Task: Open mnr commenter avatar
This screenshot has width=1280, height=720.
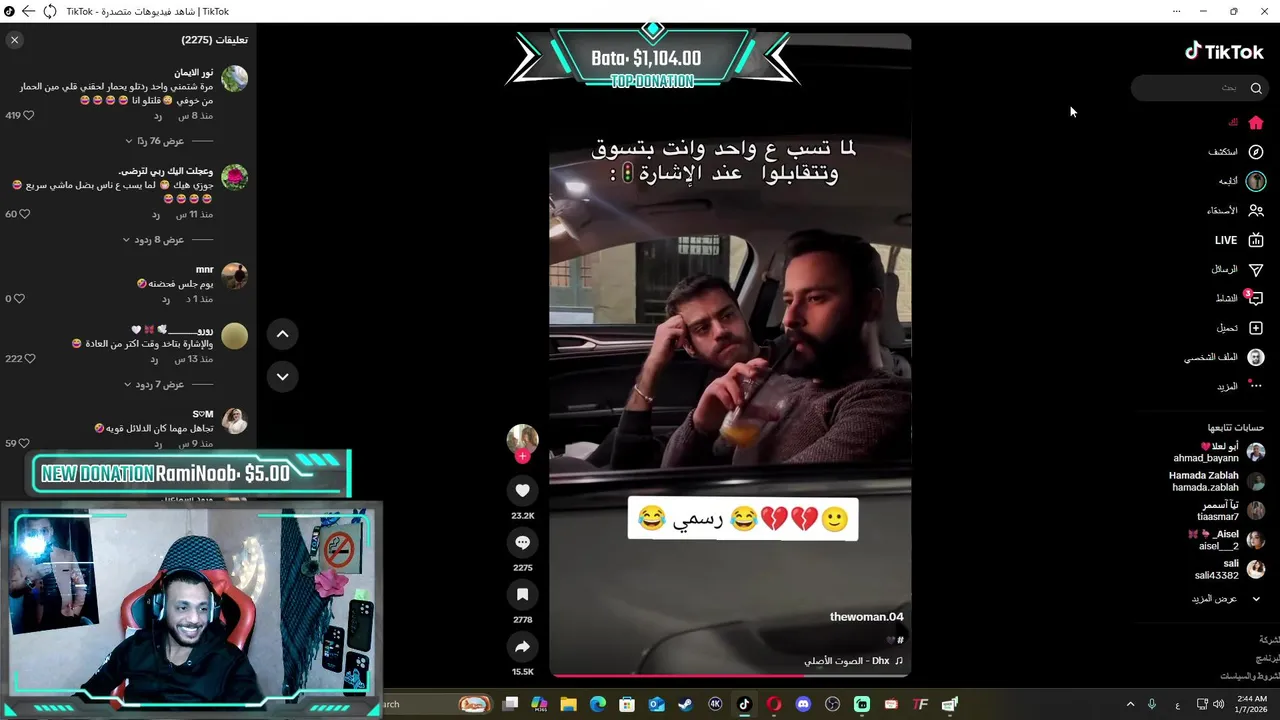Action: (234, 276)
